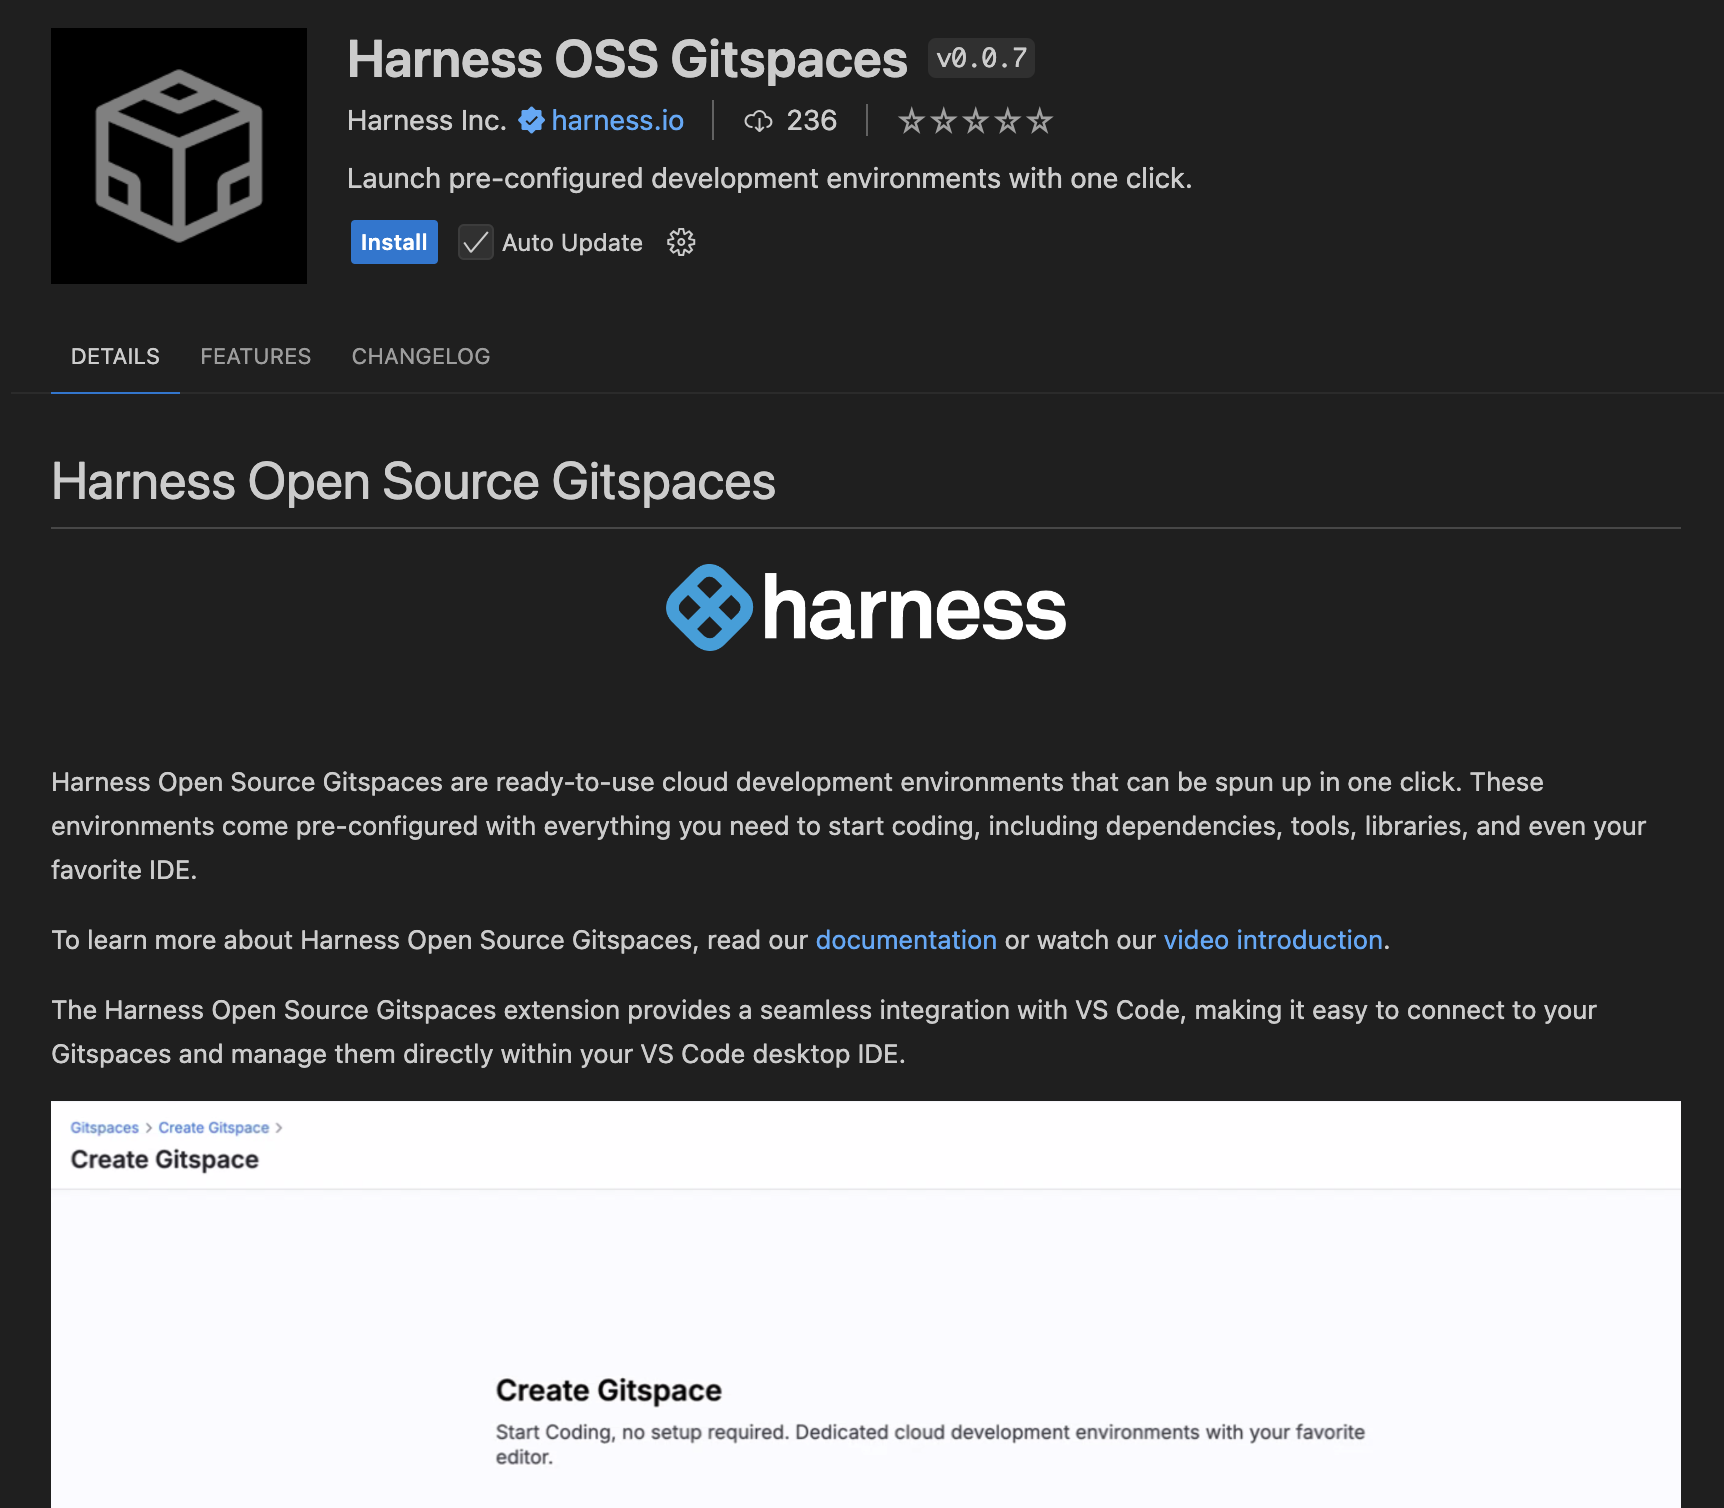Click the Gitspaces breadcrumb in the screenshot
Screen dimensions: 1724x1508
[104, 1128]
